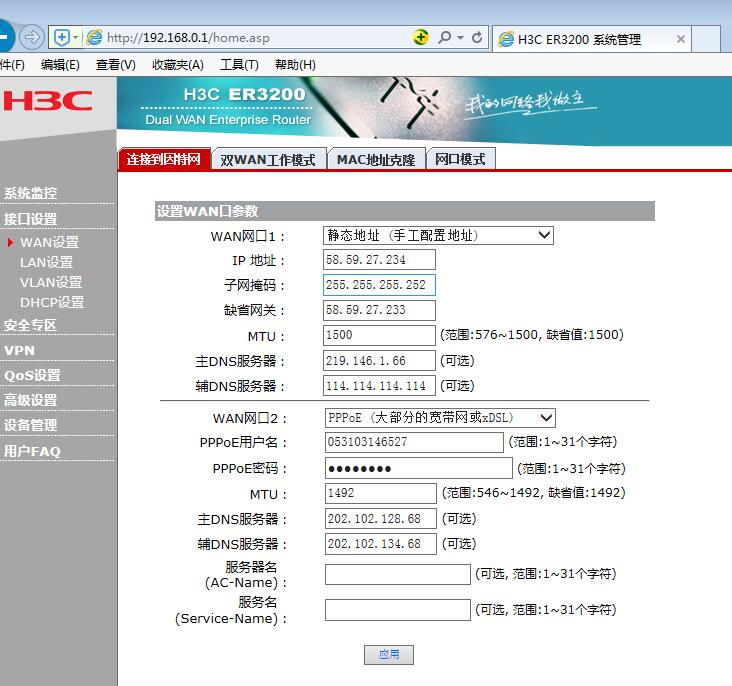Image resolution: width=732 pixels, height=686 pixels.
Task: Expand the VPN sidebar section
Action: 19,350
